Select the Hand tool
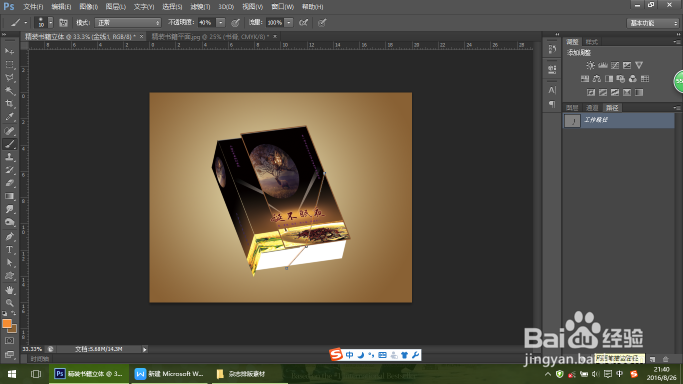The width and height of the screenshot is (683, 384). click(x=9, y=290)
